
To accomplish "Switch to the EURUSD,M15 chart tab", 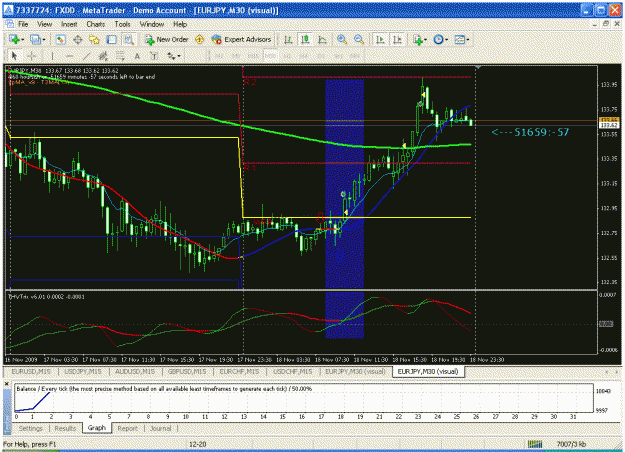I will (31, 371).
